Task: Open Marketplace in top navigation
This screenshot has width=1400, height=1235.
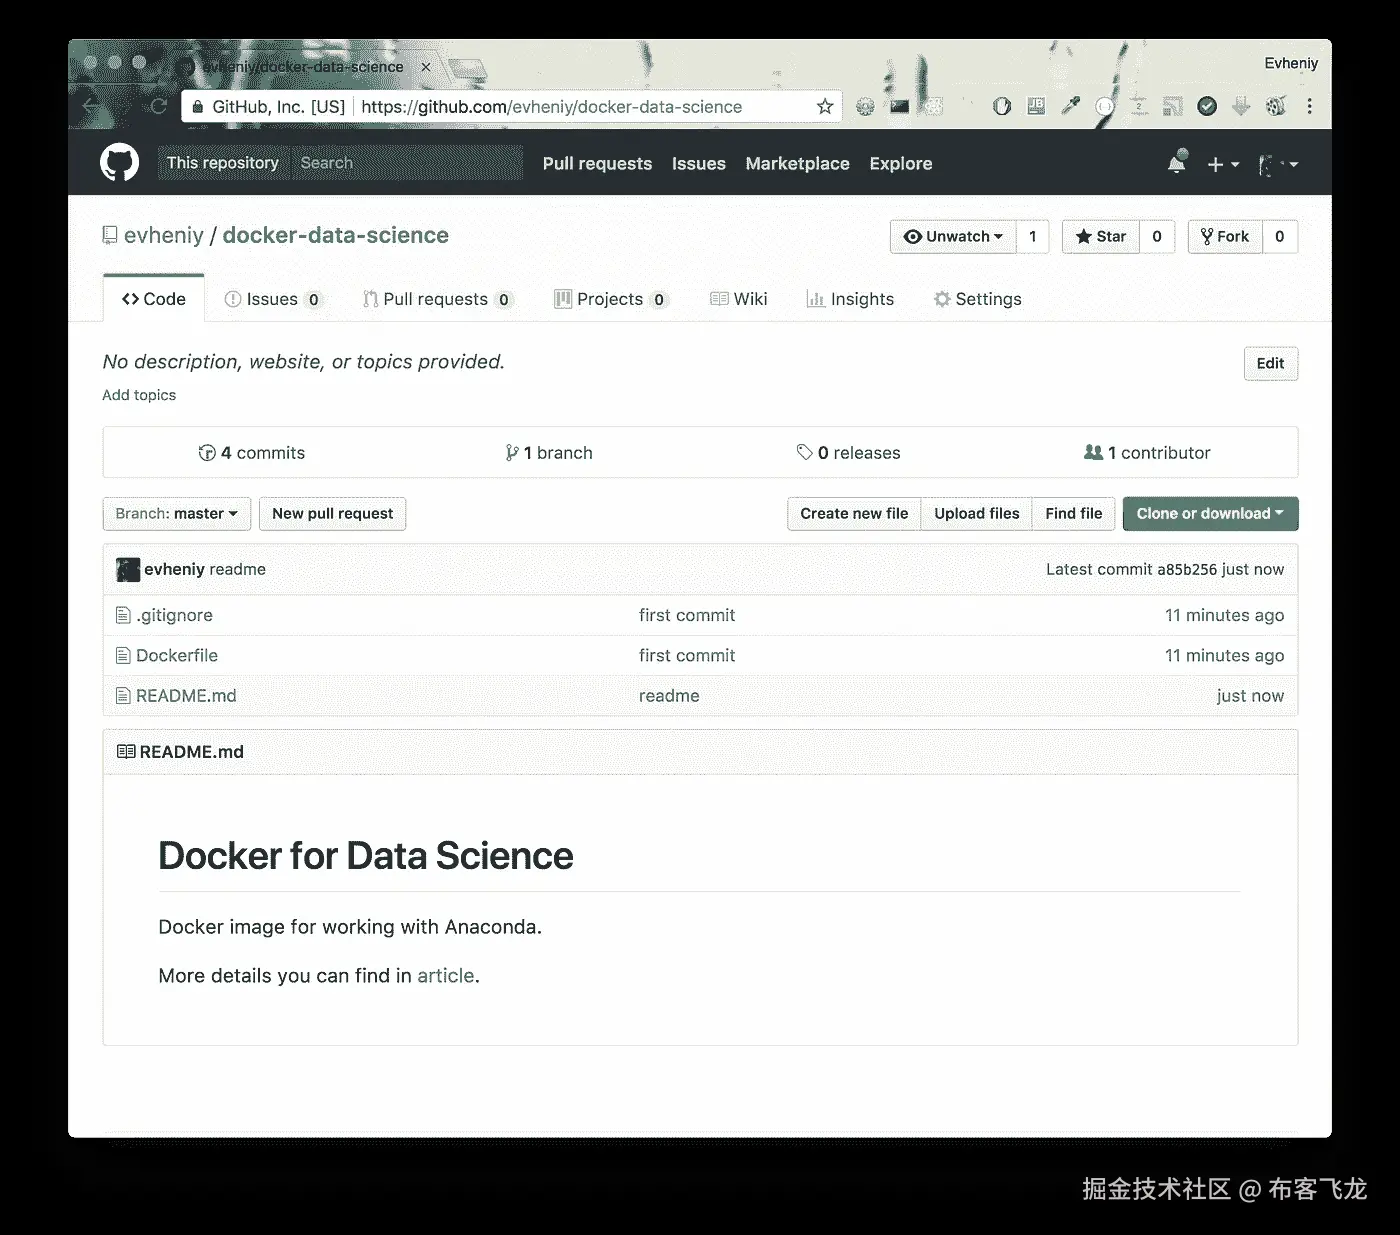Action: [797, 164]
